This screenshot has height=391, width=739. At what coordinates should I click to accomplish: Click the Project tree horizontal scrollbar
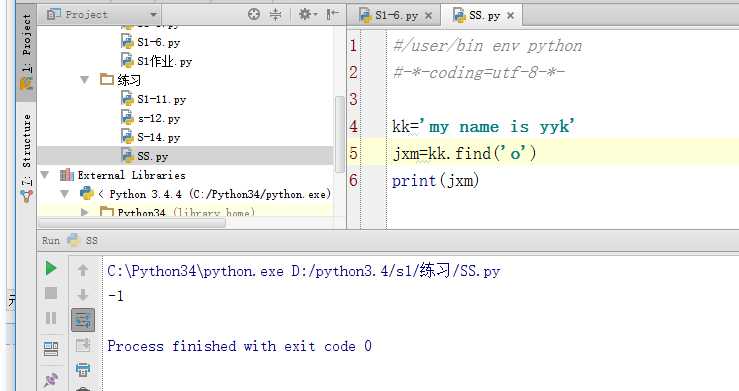pyautogui.click(x=132, y=223)
